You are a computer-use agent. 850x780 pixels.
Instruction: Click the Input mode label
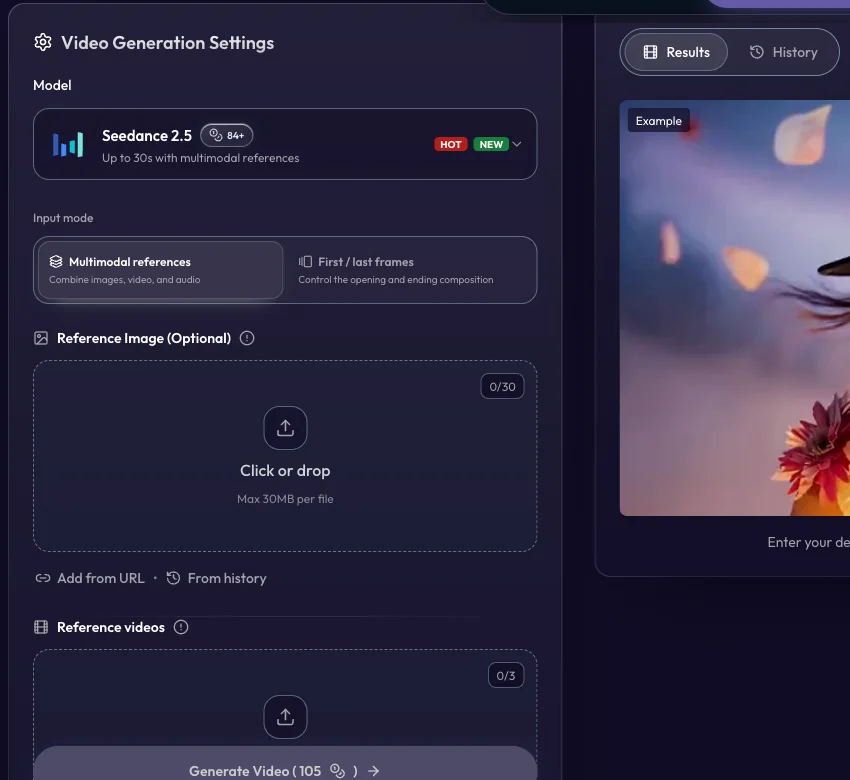(x=63, y=218)
